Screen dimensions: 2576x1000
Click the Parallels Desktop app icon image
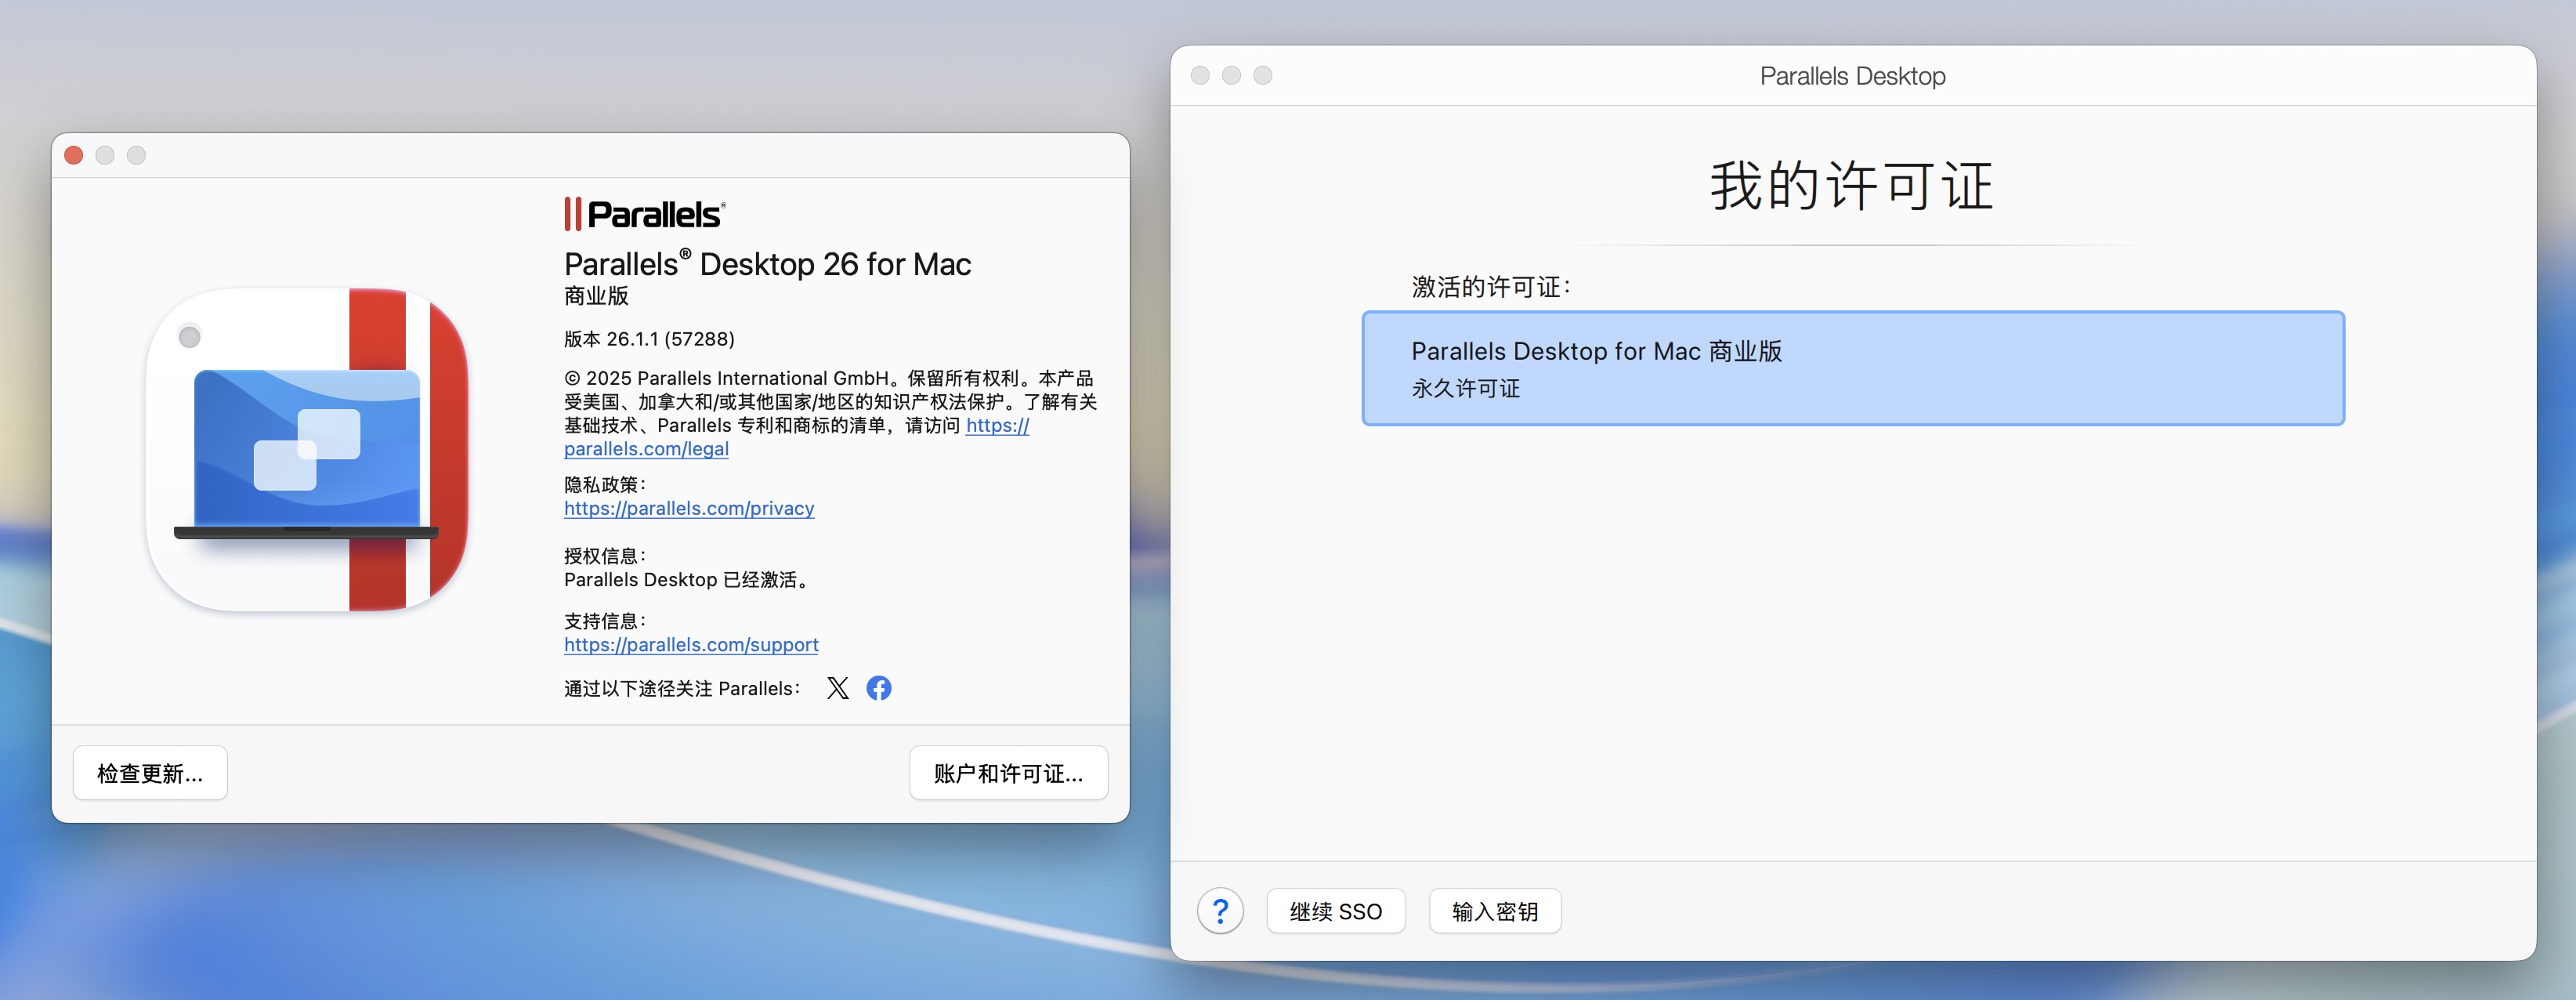point(308,450)
